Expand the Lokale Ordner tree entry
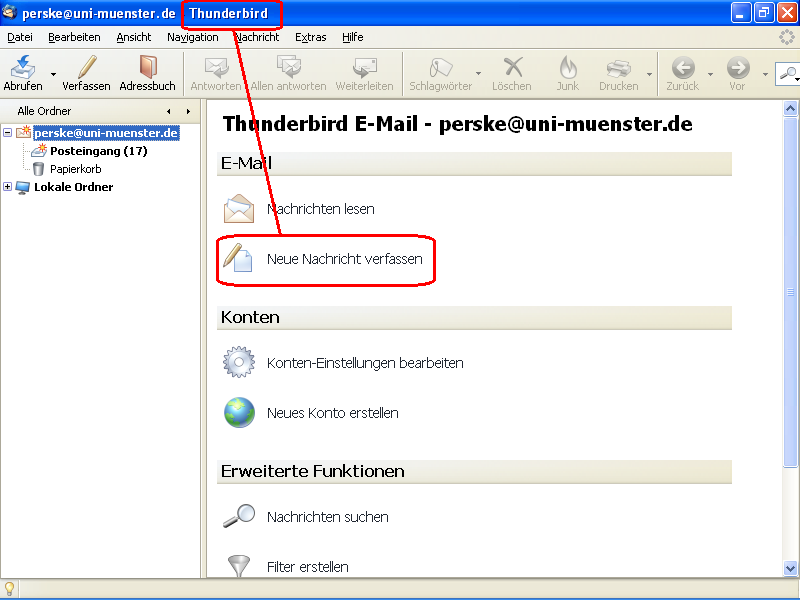This screenshot has height=600, width=800. click(8, 187)
